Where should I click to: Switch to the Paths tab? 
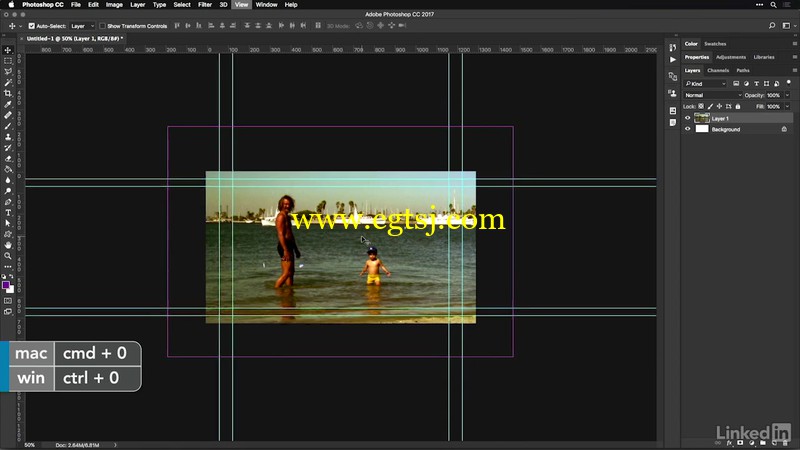[x=743, y=70]
